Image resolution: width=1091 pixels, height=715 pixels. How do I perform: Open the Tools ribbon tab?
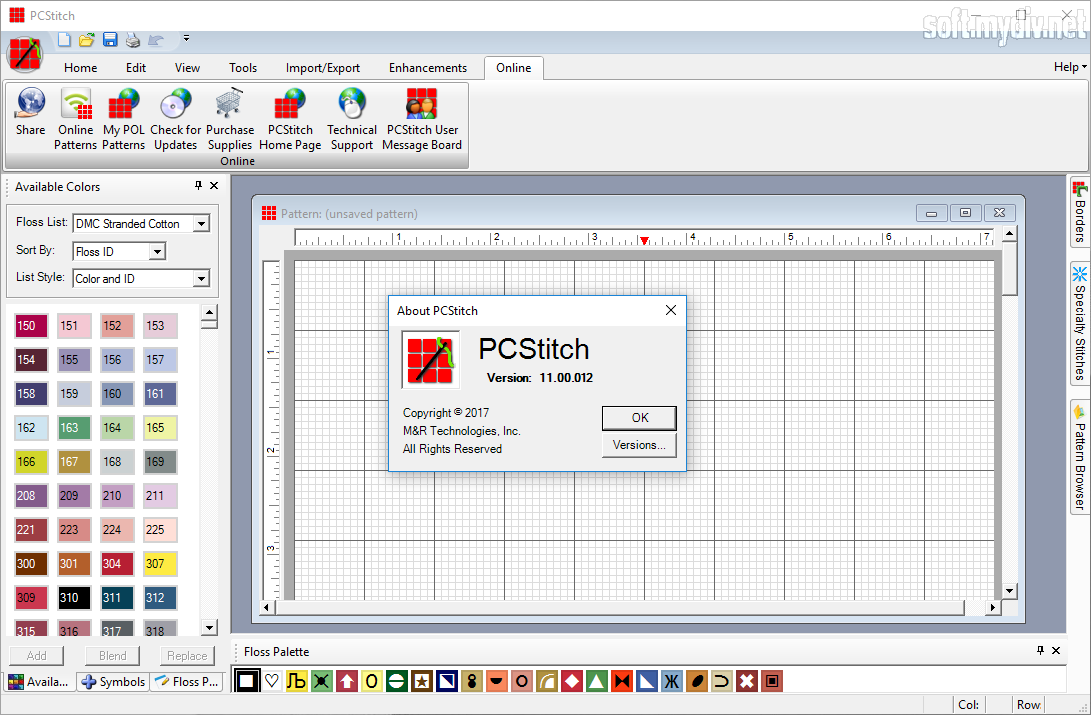tap(243, 67)
